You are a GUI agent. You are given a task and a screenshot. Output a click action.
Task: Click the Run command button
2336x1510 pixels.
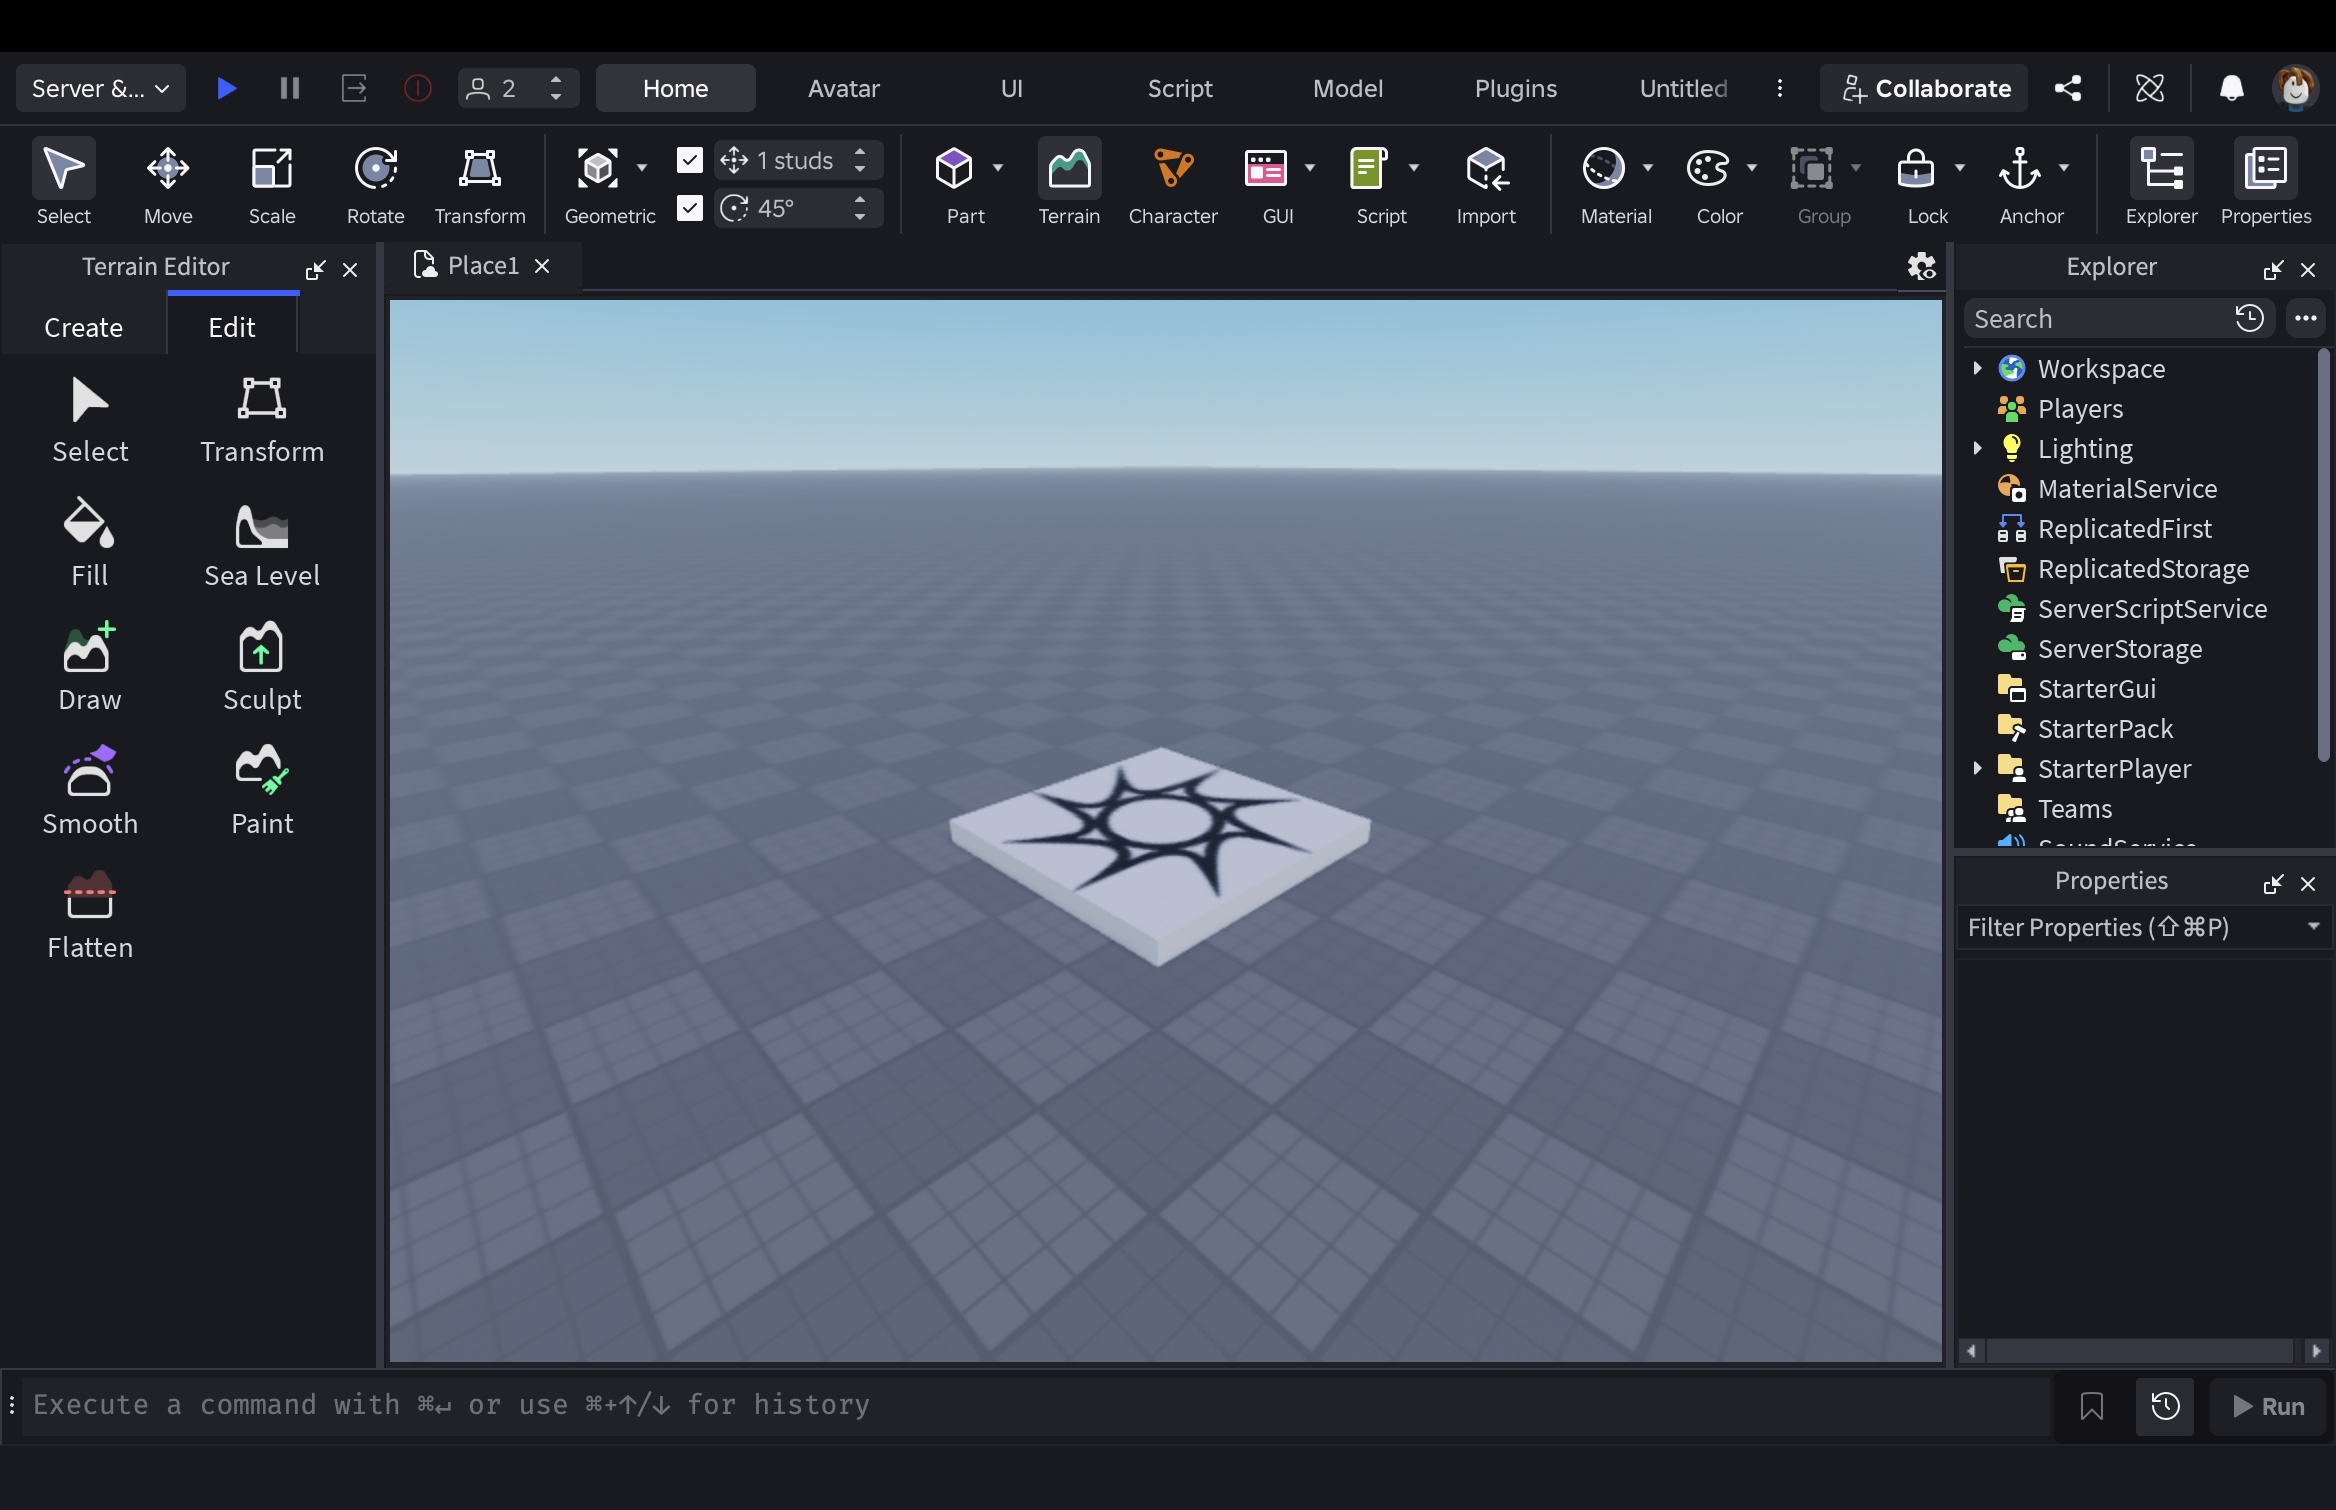point(2268,1406)
